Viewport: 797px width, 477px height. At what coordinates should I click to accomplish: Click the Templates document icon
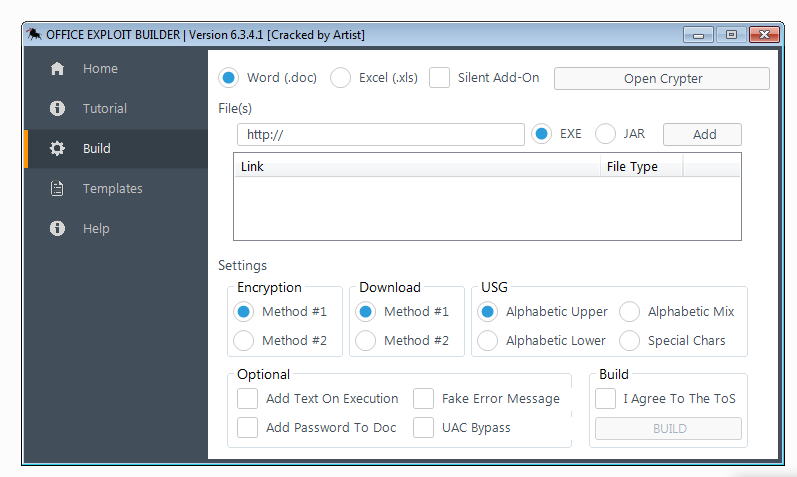(57, 189)
